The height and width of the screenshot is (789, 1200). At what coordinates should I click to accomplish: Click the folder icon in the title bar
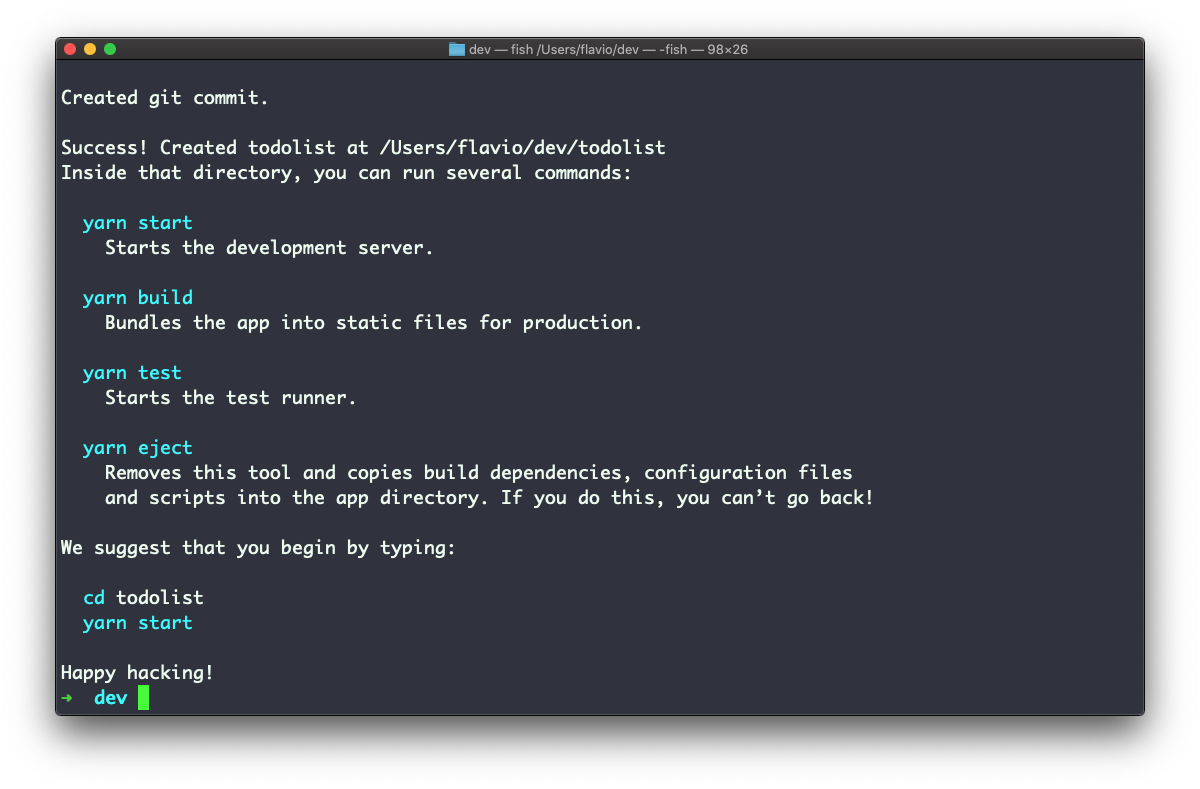(457, 49)
